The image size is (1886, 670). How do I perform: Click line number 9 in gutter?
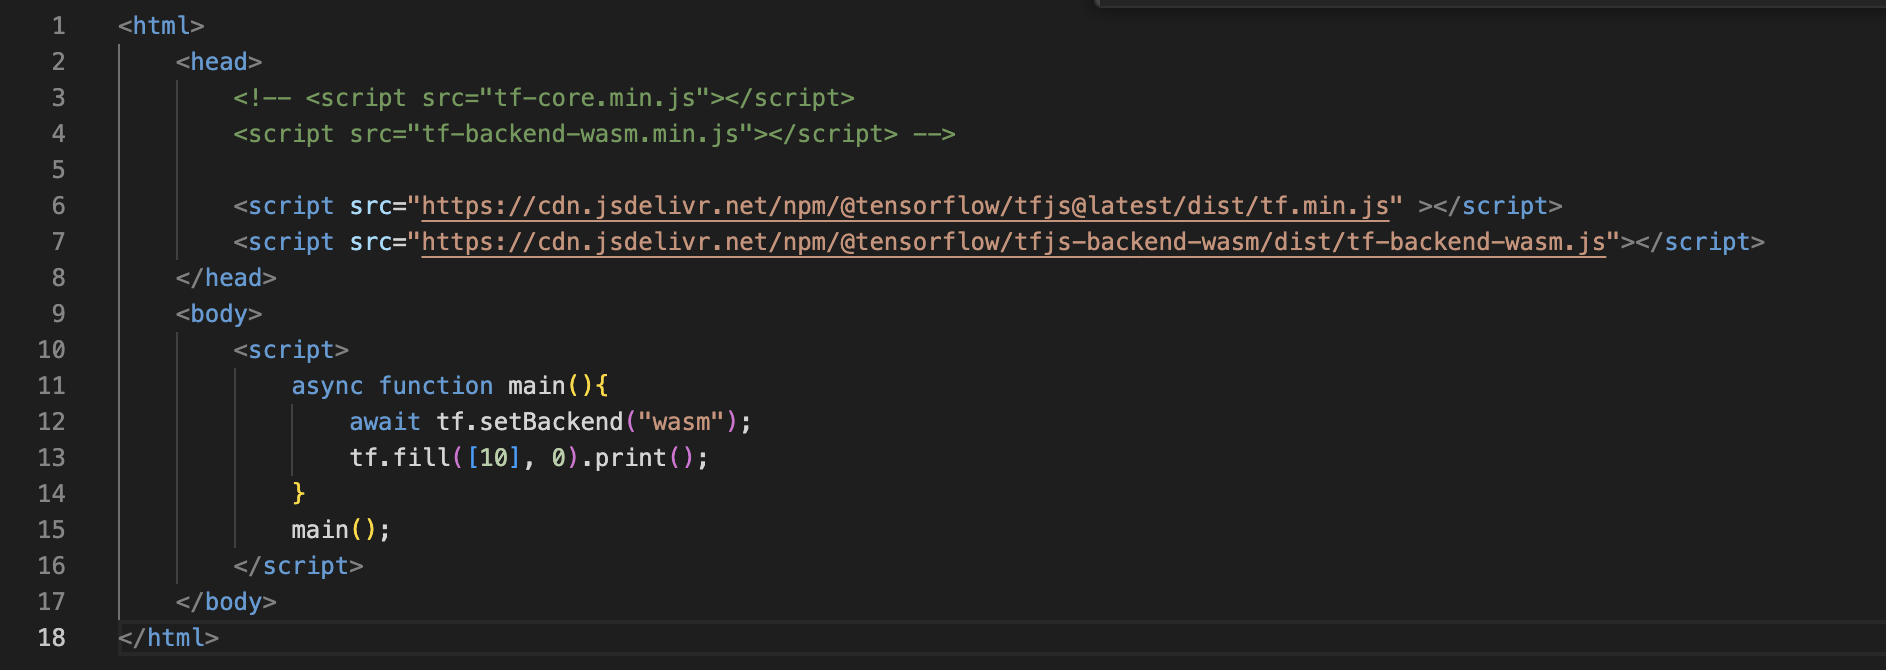tap(58, 314)
